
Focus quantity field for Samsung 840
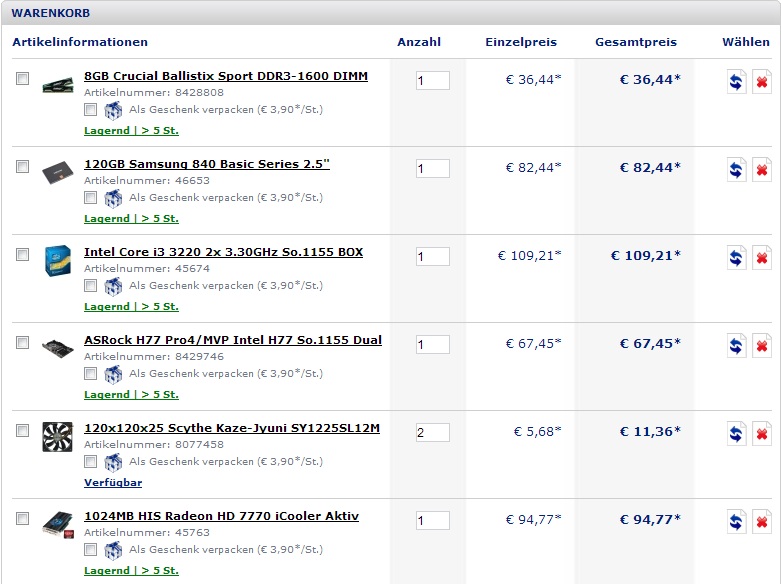433,168
